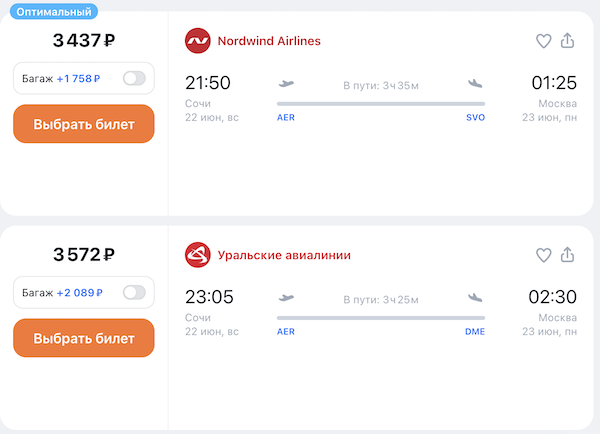600x434 pixels.
Task: Click the Nordwind Airlines logo
Action: click(x=197, y=41)
